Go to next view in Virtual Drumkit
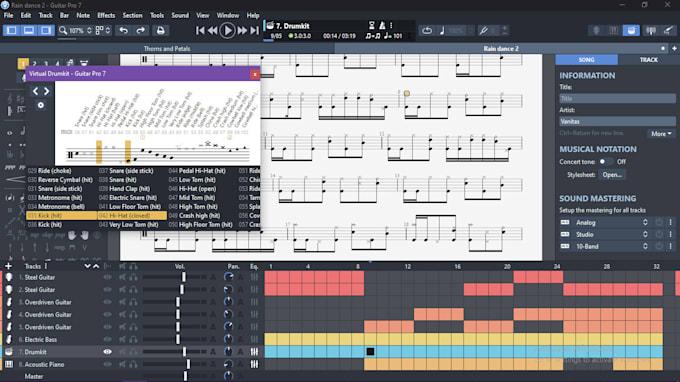680x382 pixels. click(x=46, y=91)
